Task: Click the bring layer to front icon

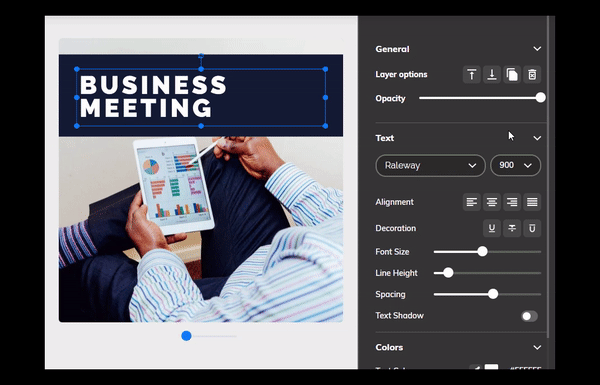Action: point(472,74)
